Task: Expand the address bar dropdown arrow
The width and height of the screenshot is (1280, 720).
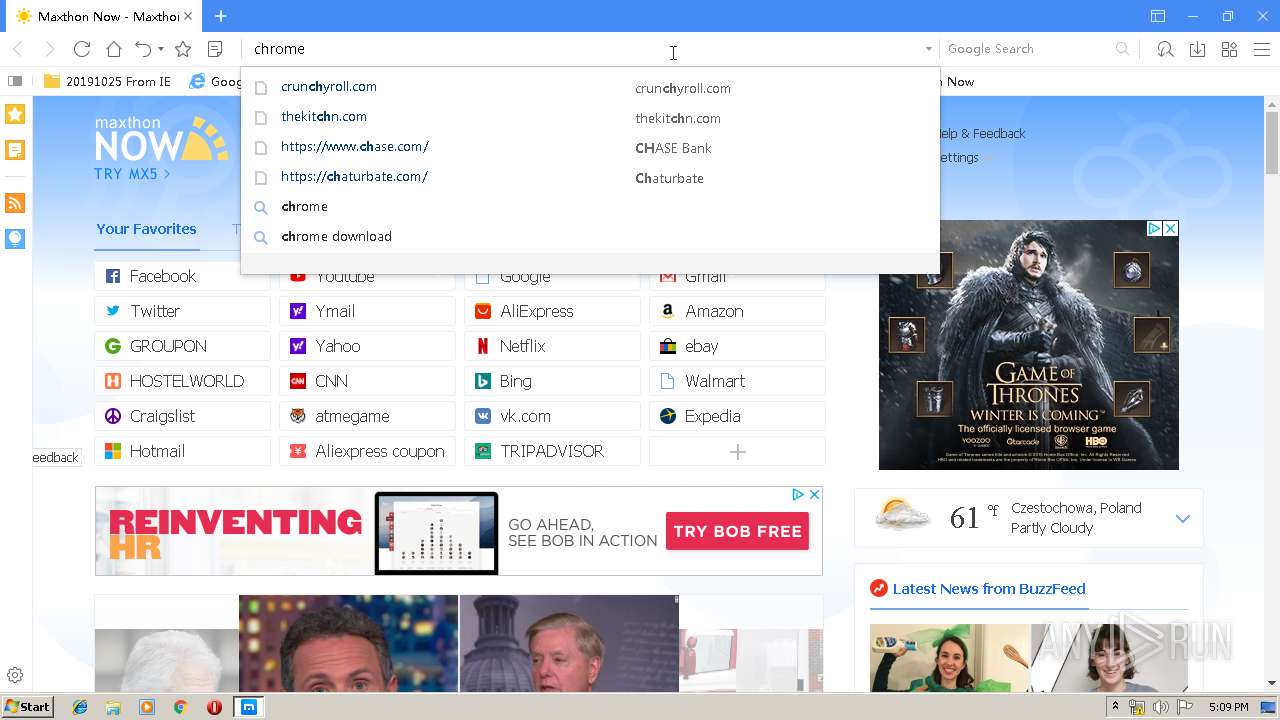Action: (x=928, y=49)
